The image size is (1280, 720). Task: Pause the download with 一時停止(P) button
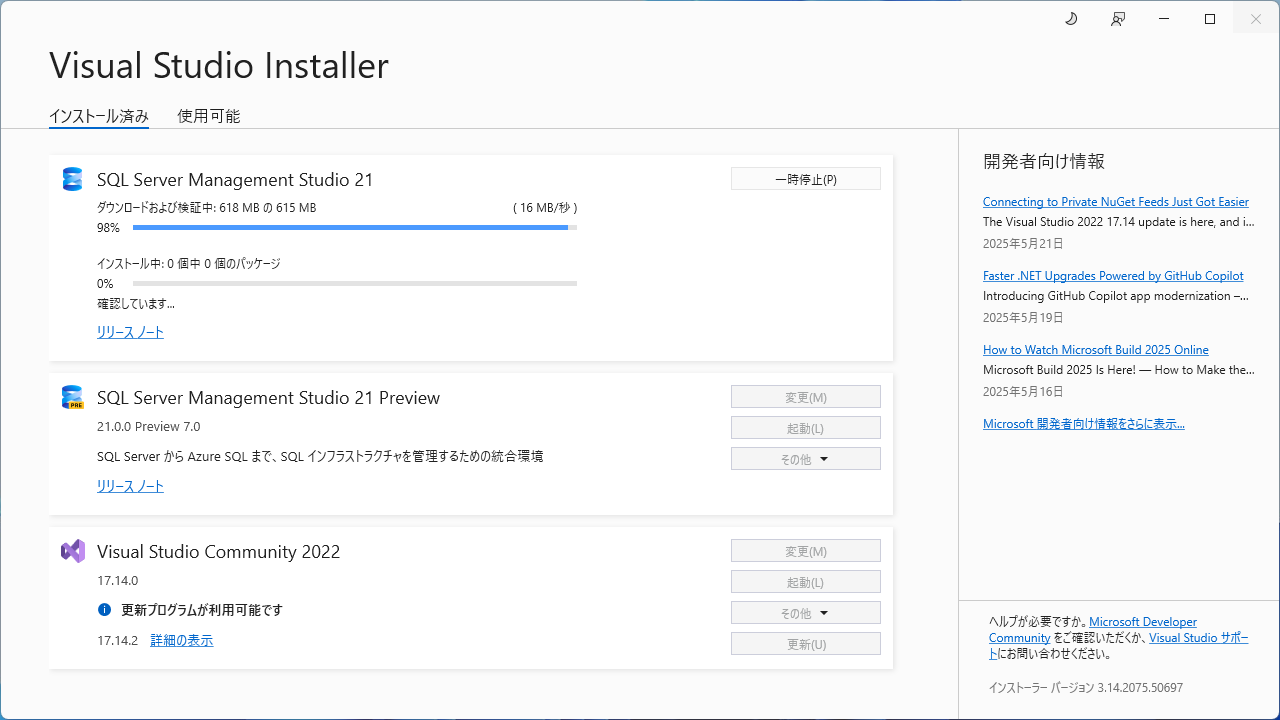click(x=806, y=179)
